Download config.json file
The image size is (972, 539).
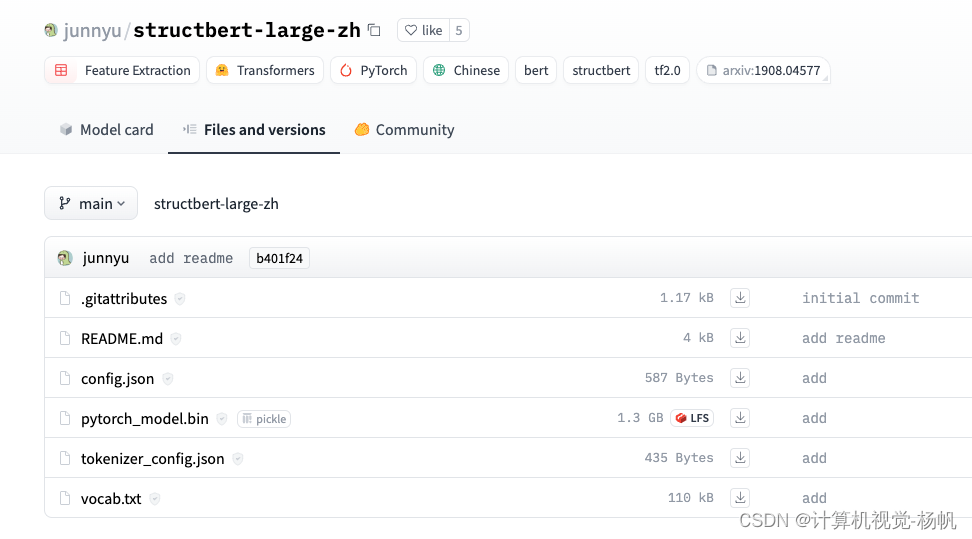740,378
